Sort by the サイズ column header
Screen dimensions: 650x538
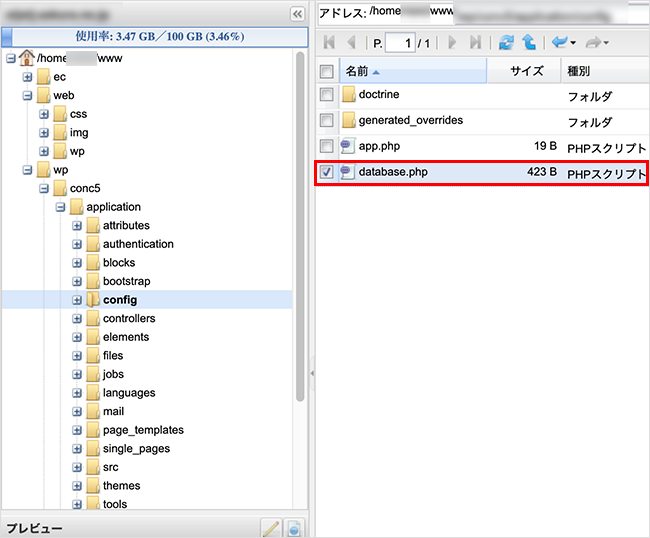tap(525, 71)
